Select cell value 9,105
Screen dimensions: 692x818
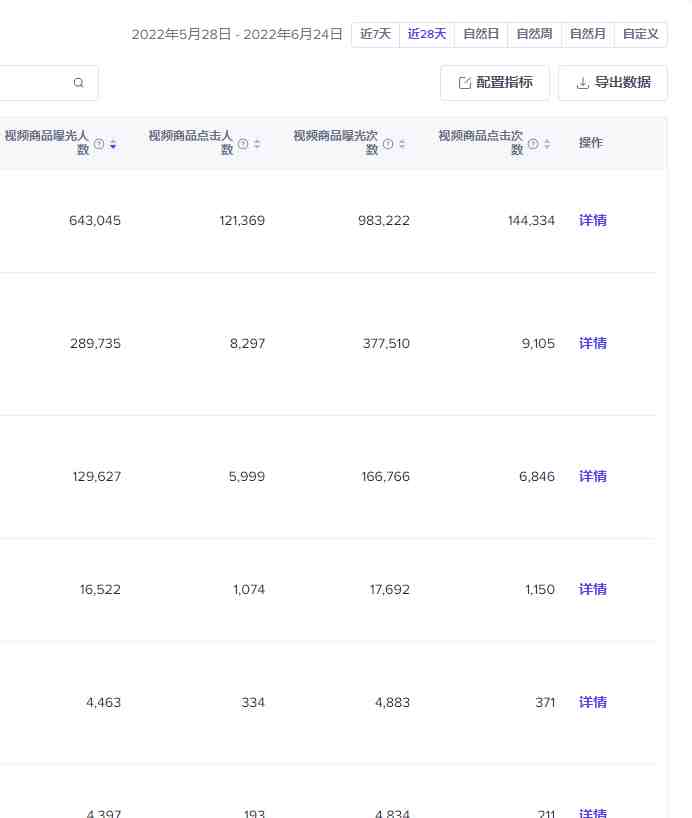pyautogui.click(x=538, y=344)
